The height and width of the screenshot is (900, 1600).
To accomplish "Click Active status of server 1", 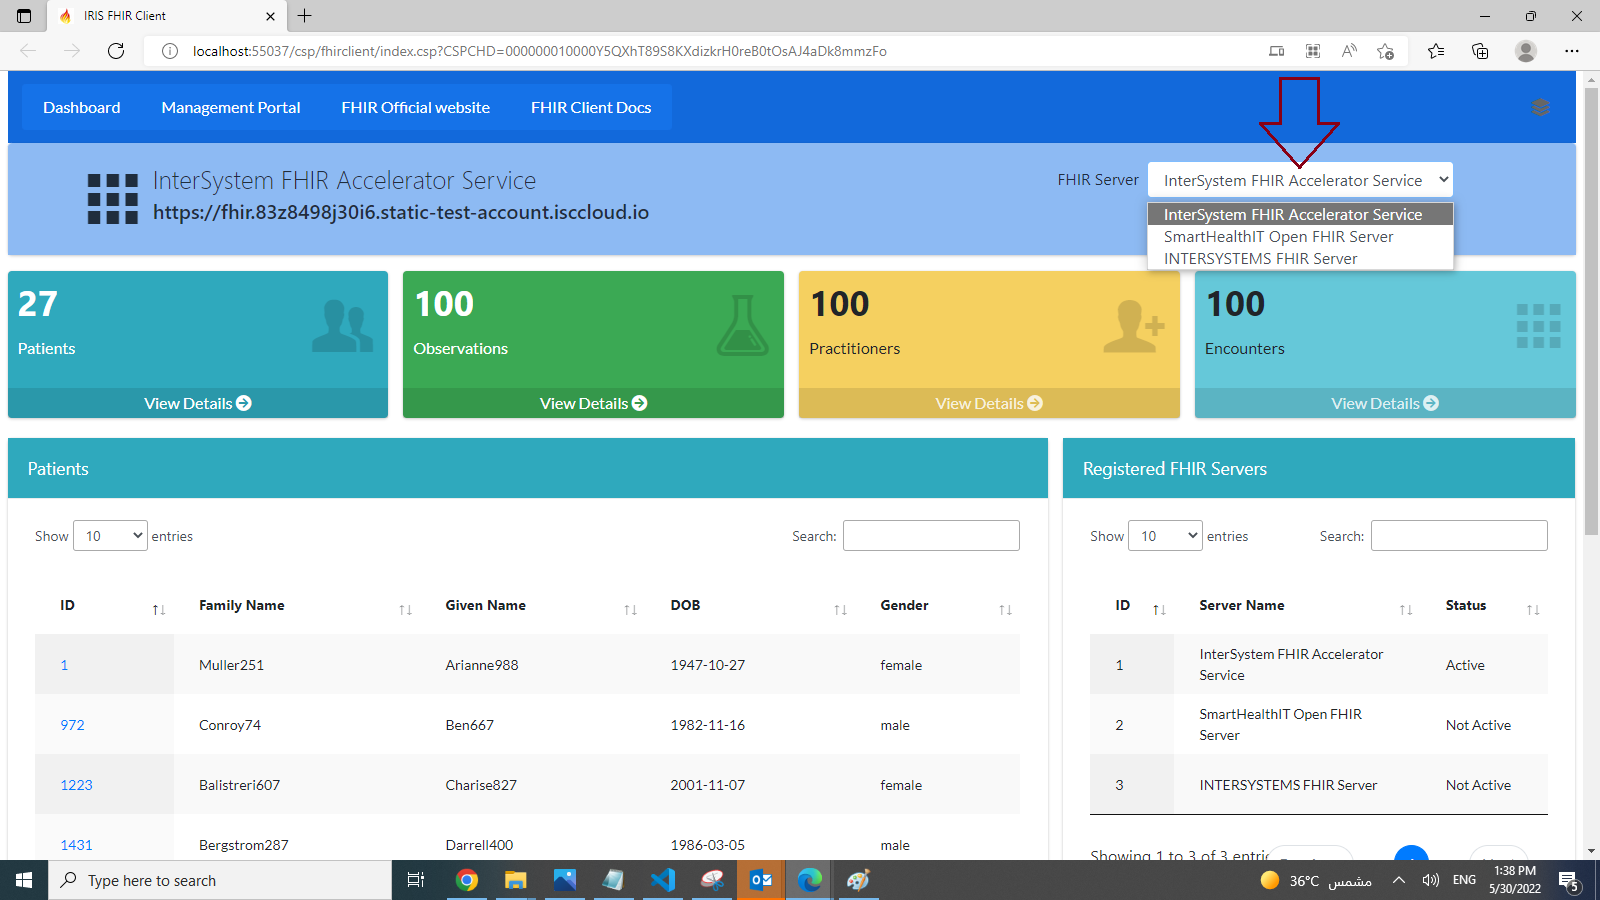I will coord(1465,665).
